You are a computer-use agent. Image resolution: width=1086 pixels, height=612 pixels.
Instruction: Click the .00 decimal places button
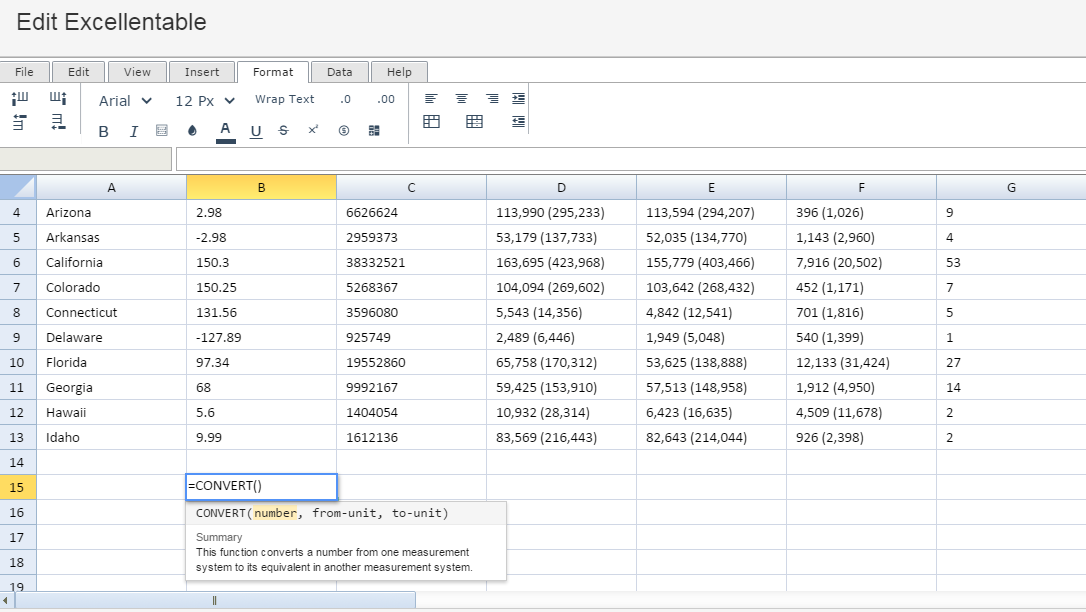[x=386, y=99]
